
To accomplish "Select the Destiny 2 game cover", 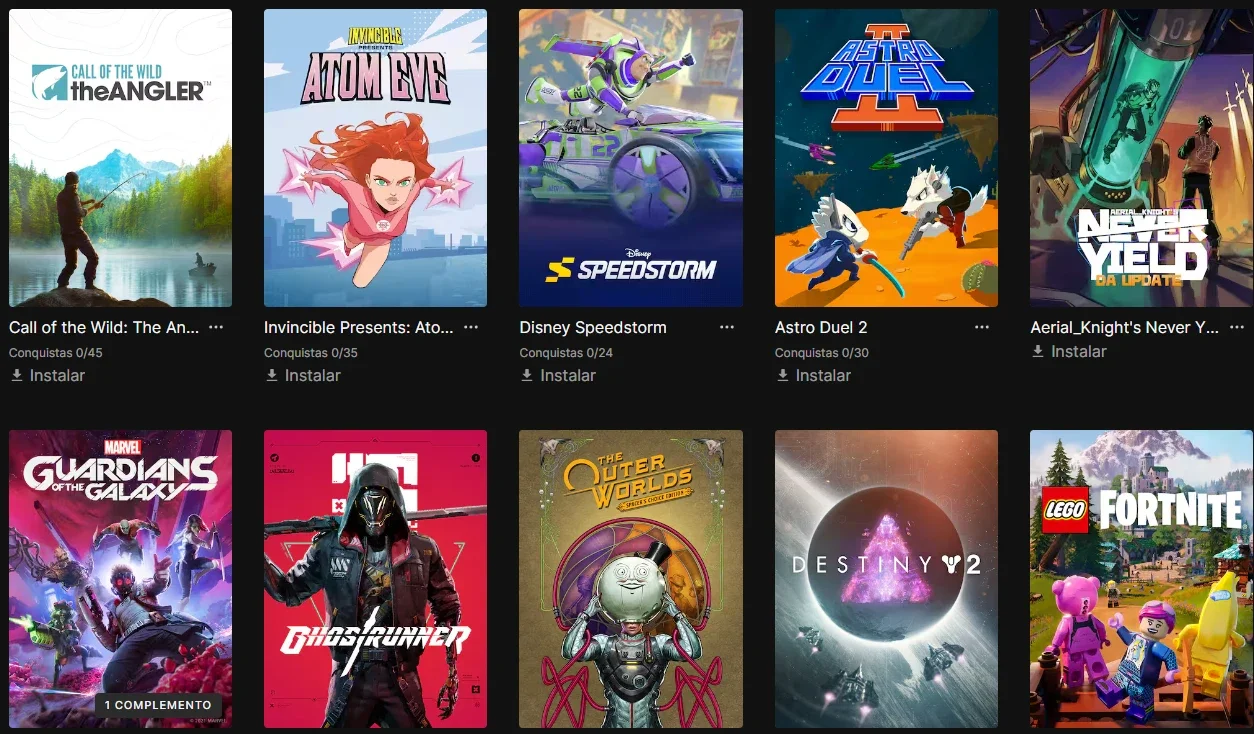I will [886, 579].
